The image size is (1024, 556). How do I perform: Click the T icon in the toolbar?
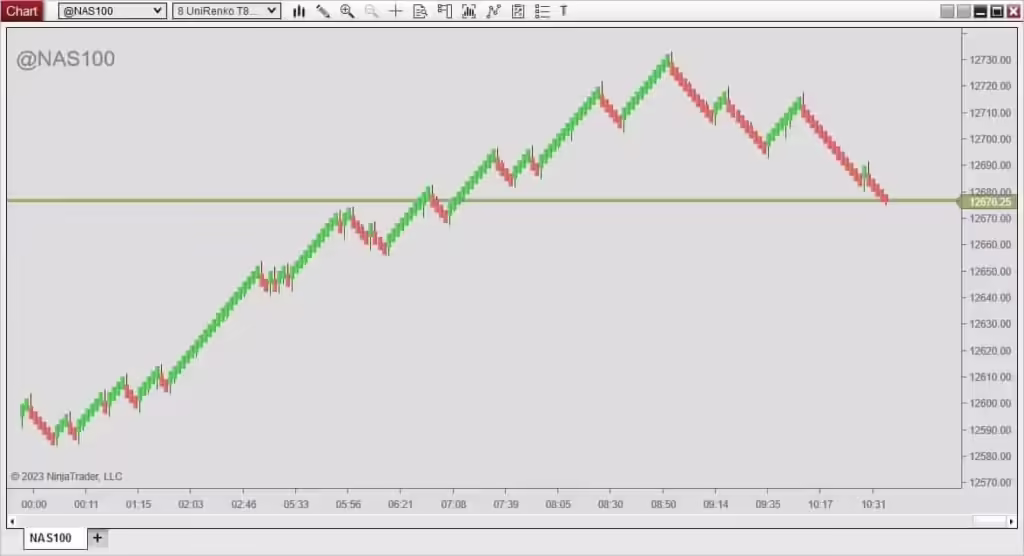(563, 11)
